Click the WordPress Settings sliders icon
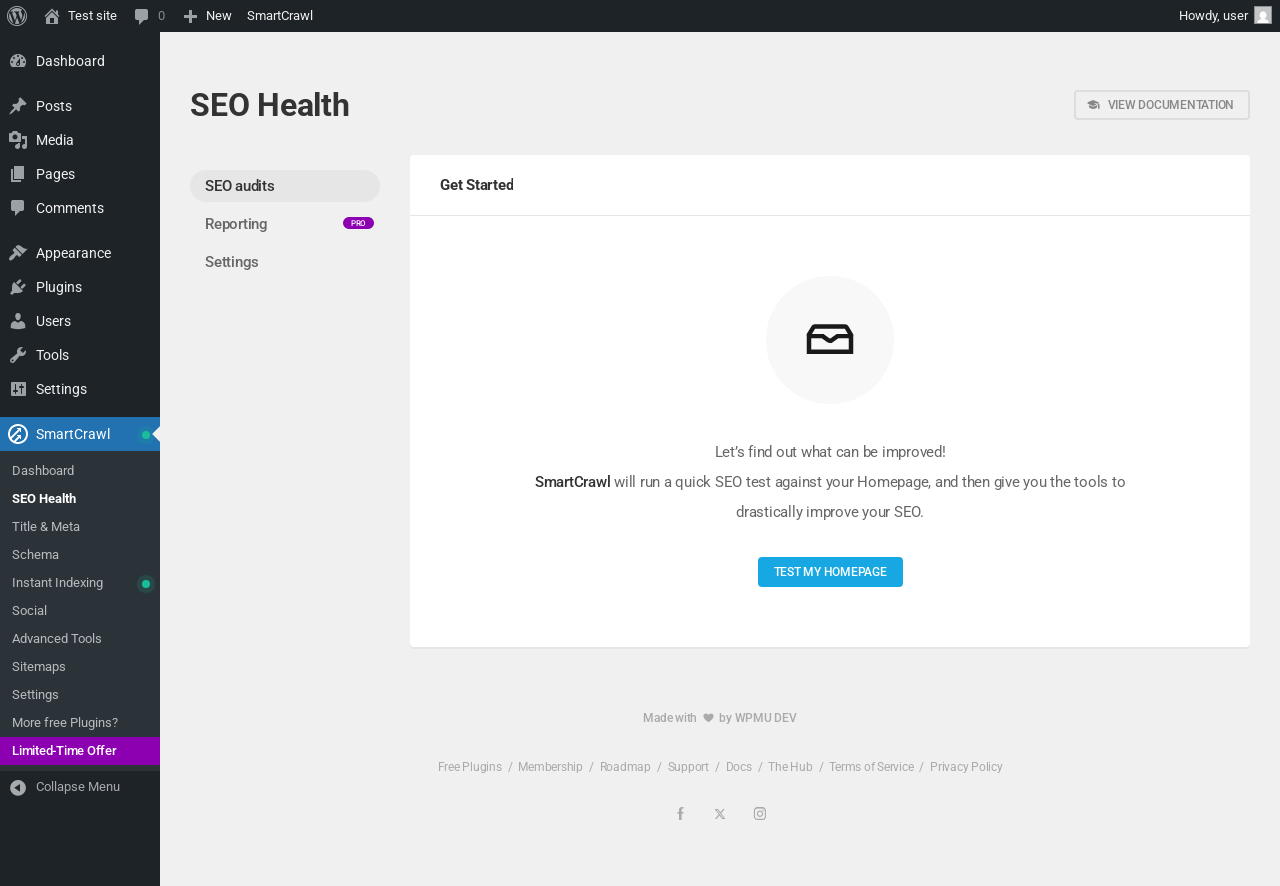 pos(18,389)
